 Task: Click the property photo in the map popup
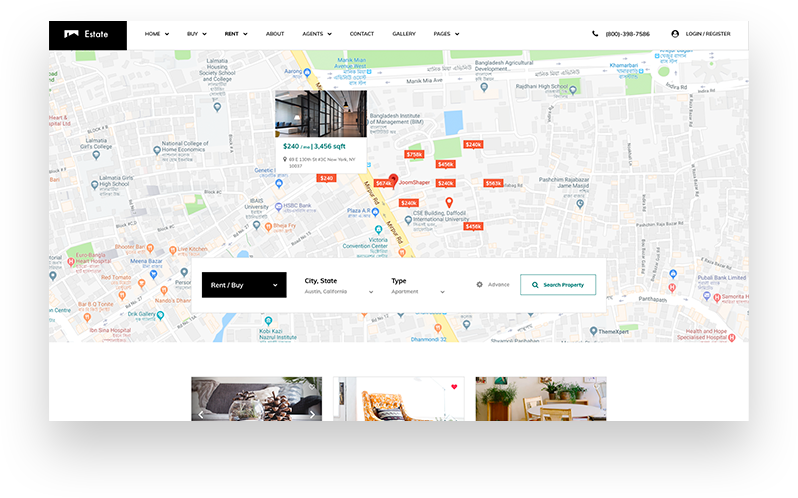pos(320,113)
